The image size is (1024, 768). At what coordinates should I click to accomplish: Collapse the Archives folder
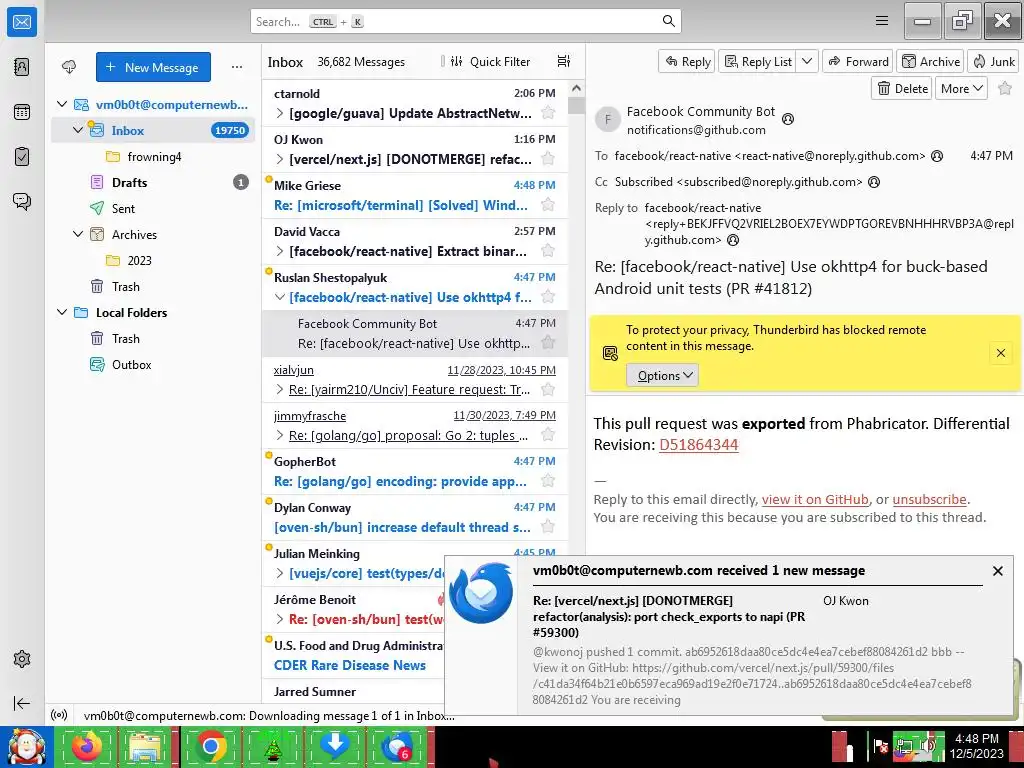[x=78, y=234]
